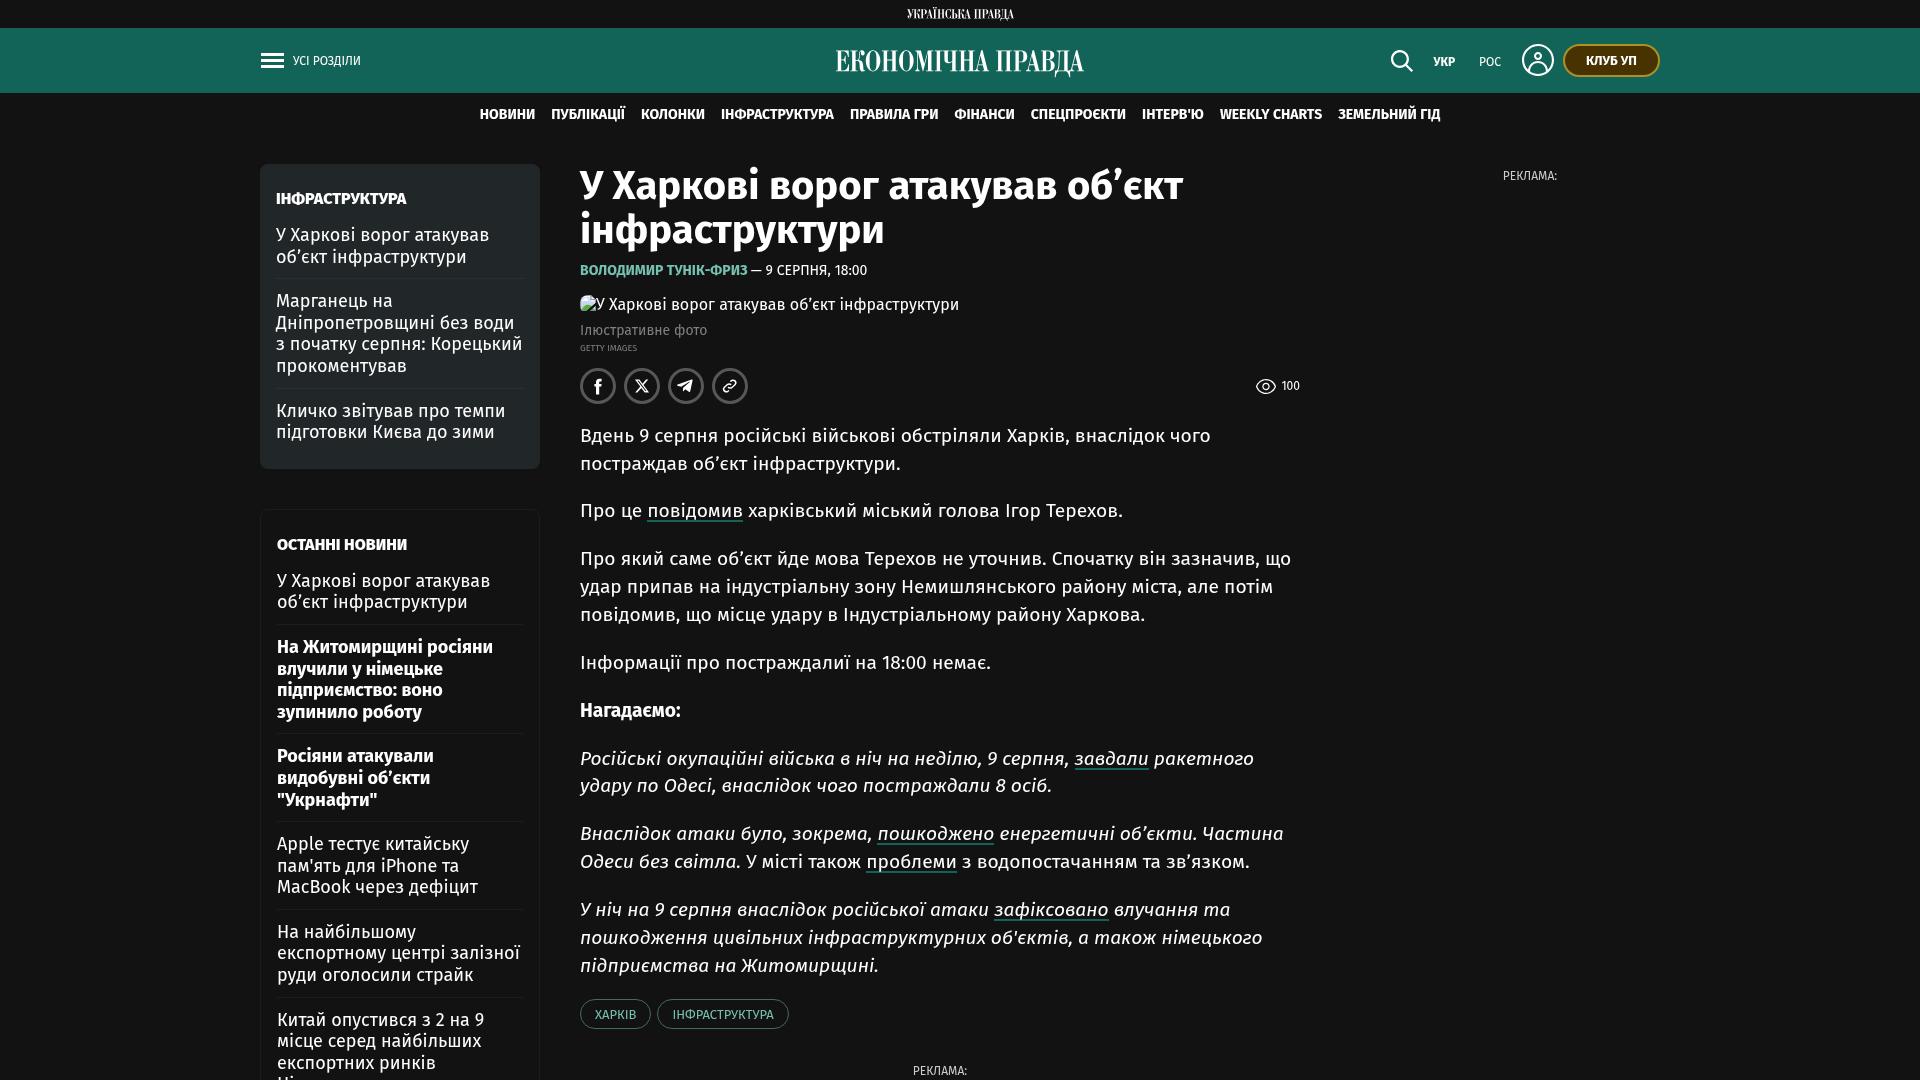Select the ІНФРАСТРУКТУРА tag below article

(x=723, y=1014)
